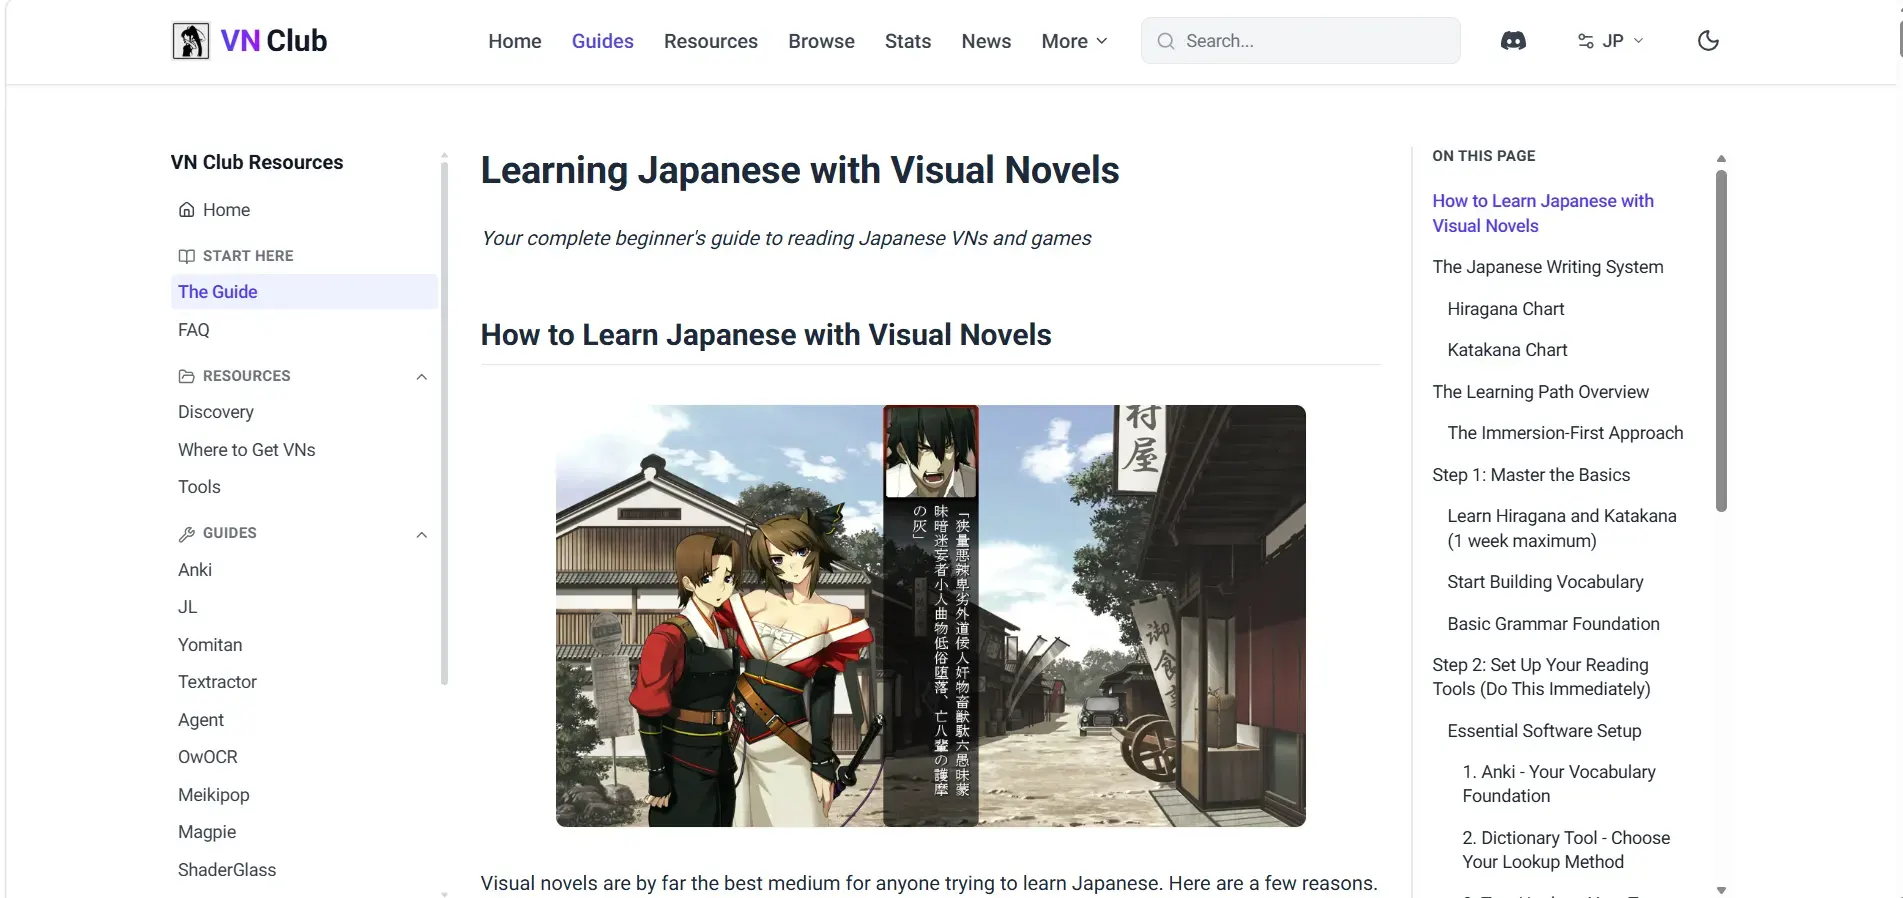The image size is (1903, 898).
Task: Click the contents panel scroll-up arrow
Action: coord(1721,158)
